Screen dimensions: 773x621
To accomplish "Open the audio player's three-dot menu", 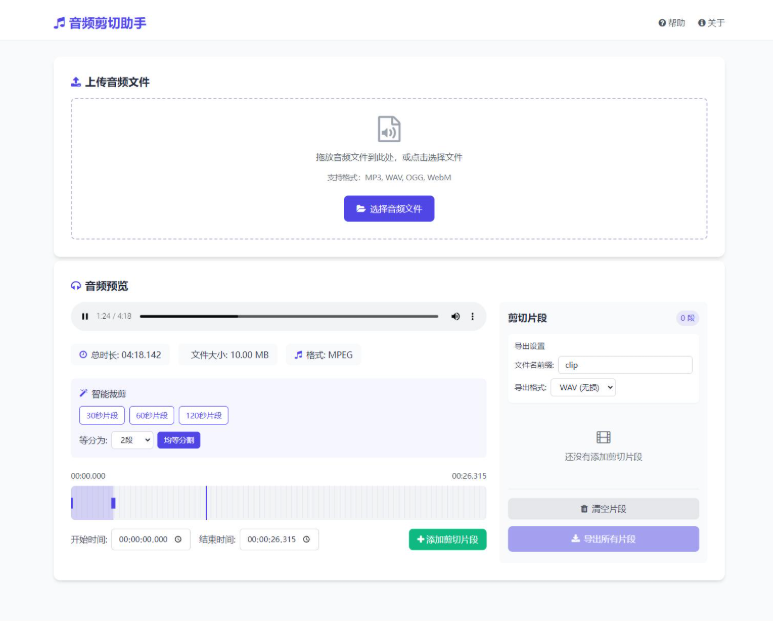I will coord(473,316).
